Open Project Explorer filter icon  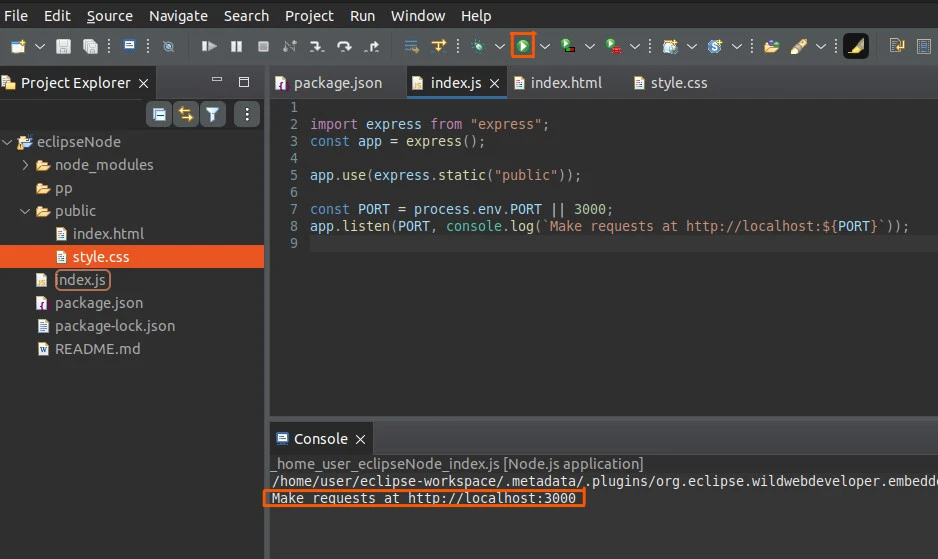(x=212, y=115)
